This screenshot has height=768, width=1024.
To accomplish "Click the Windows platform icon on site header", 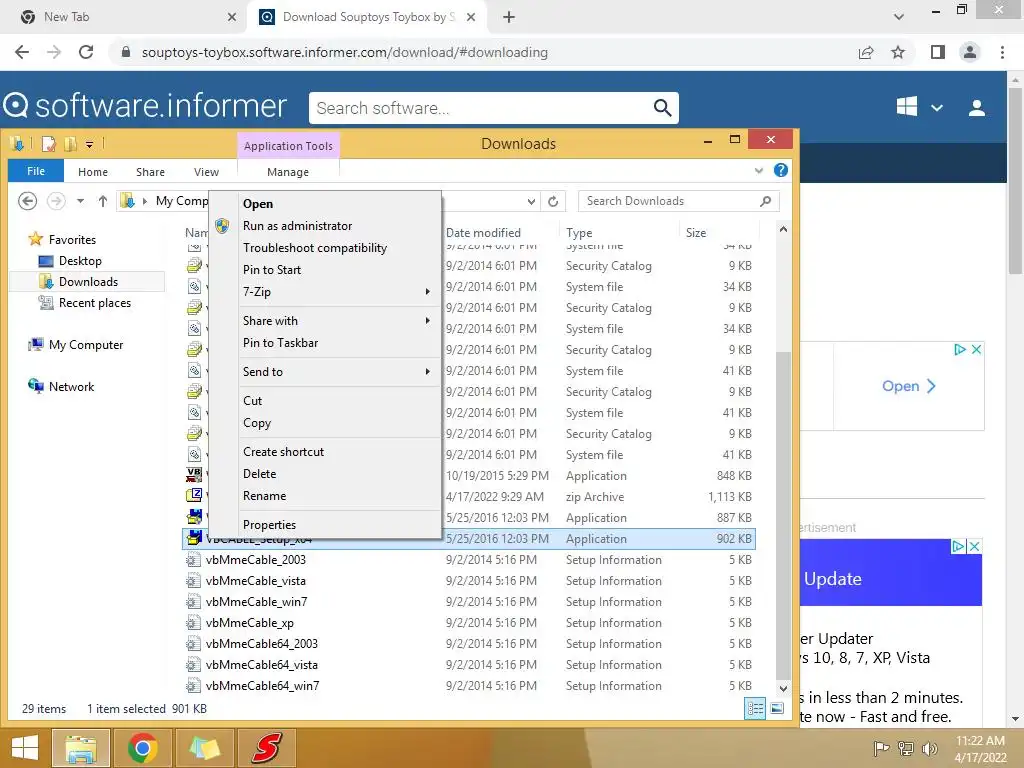I will coord(906,107).
